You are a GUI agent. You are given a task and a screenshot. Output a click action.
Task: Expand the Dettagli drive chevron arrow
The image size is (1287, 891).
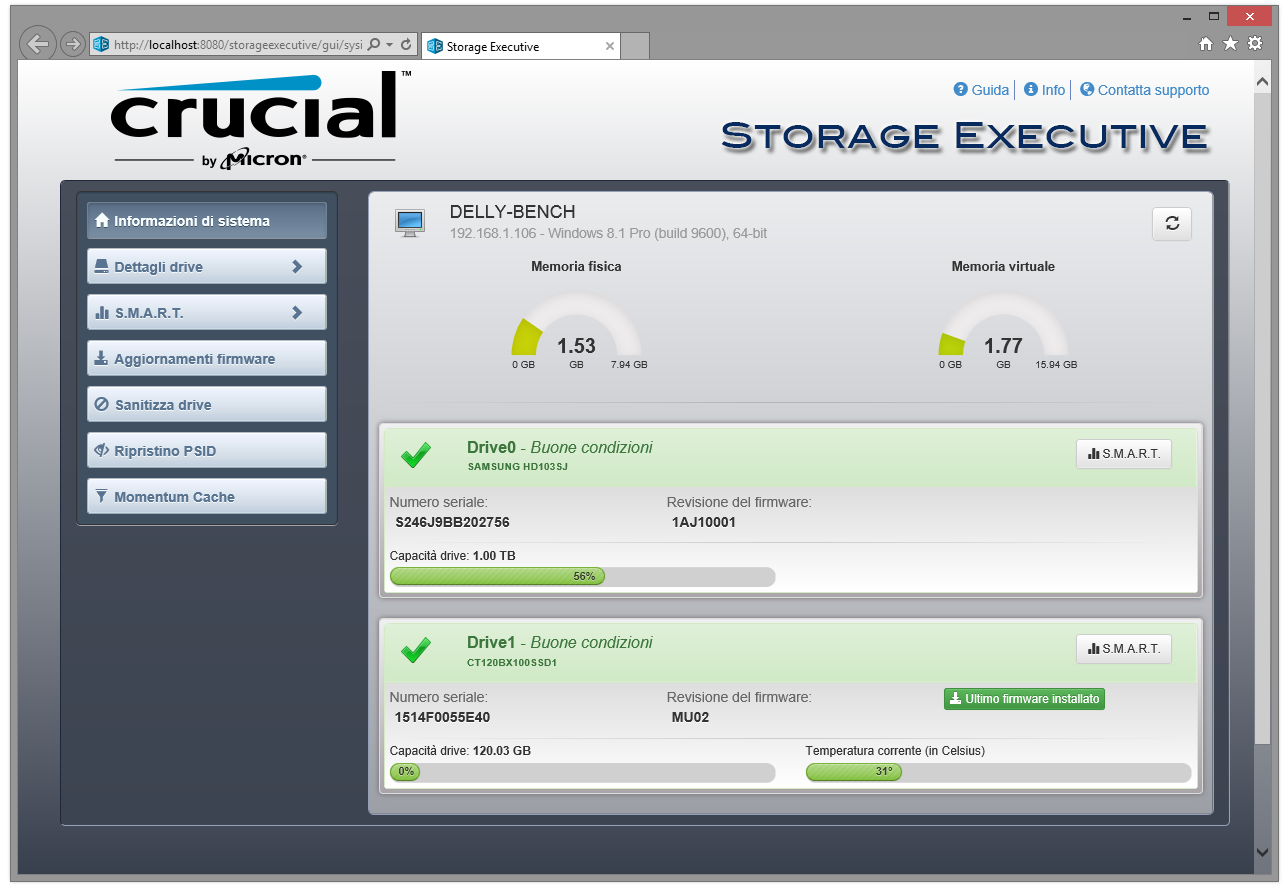[x=297, y=267]
